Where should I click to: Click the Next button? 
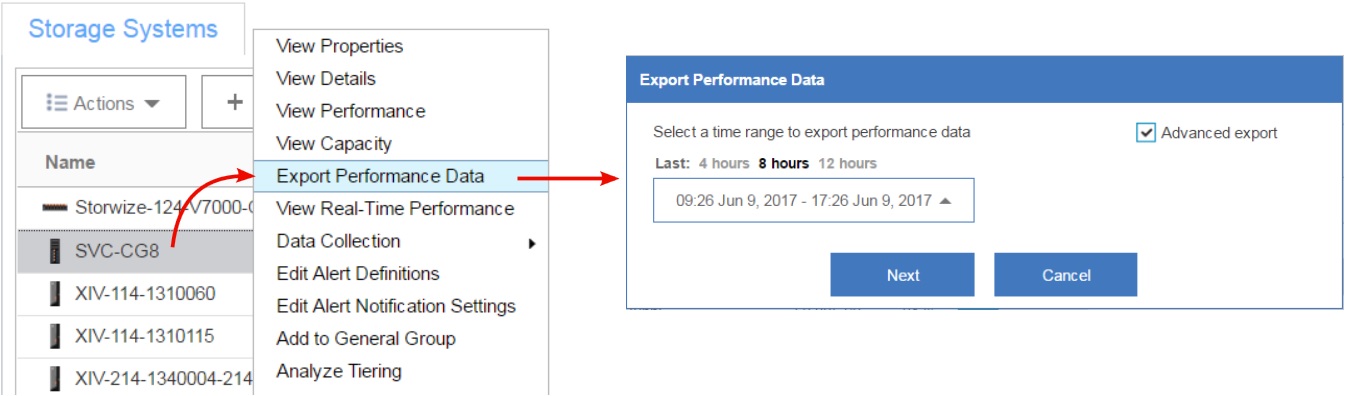point(902,275)
